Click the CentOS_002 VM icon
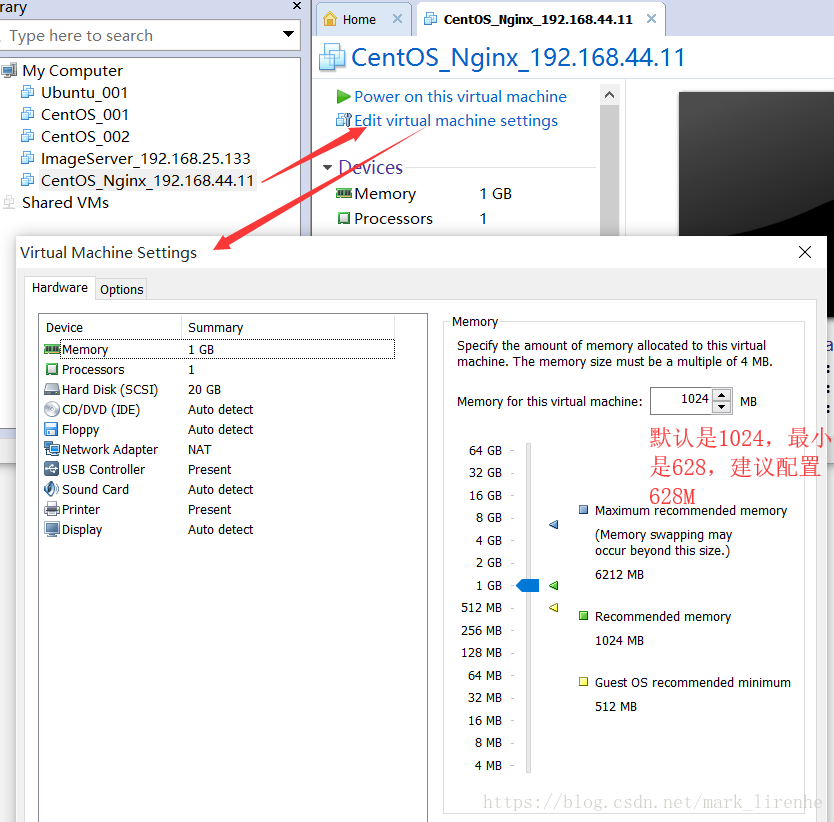 coord(27,137)
